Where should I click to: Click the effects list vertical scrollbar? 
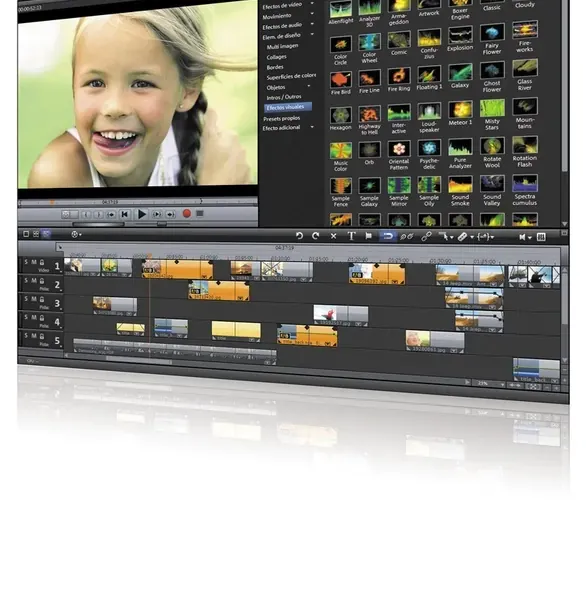pyautogui.click(x=565, y=86)
